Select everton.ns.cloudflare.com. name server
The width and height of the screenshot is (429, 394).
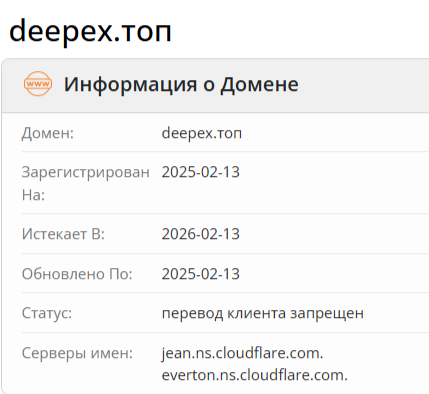pos(255,375)
